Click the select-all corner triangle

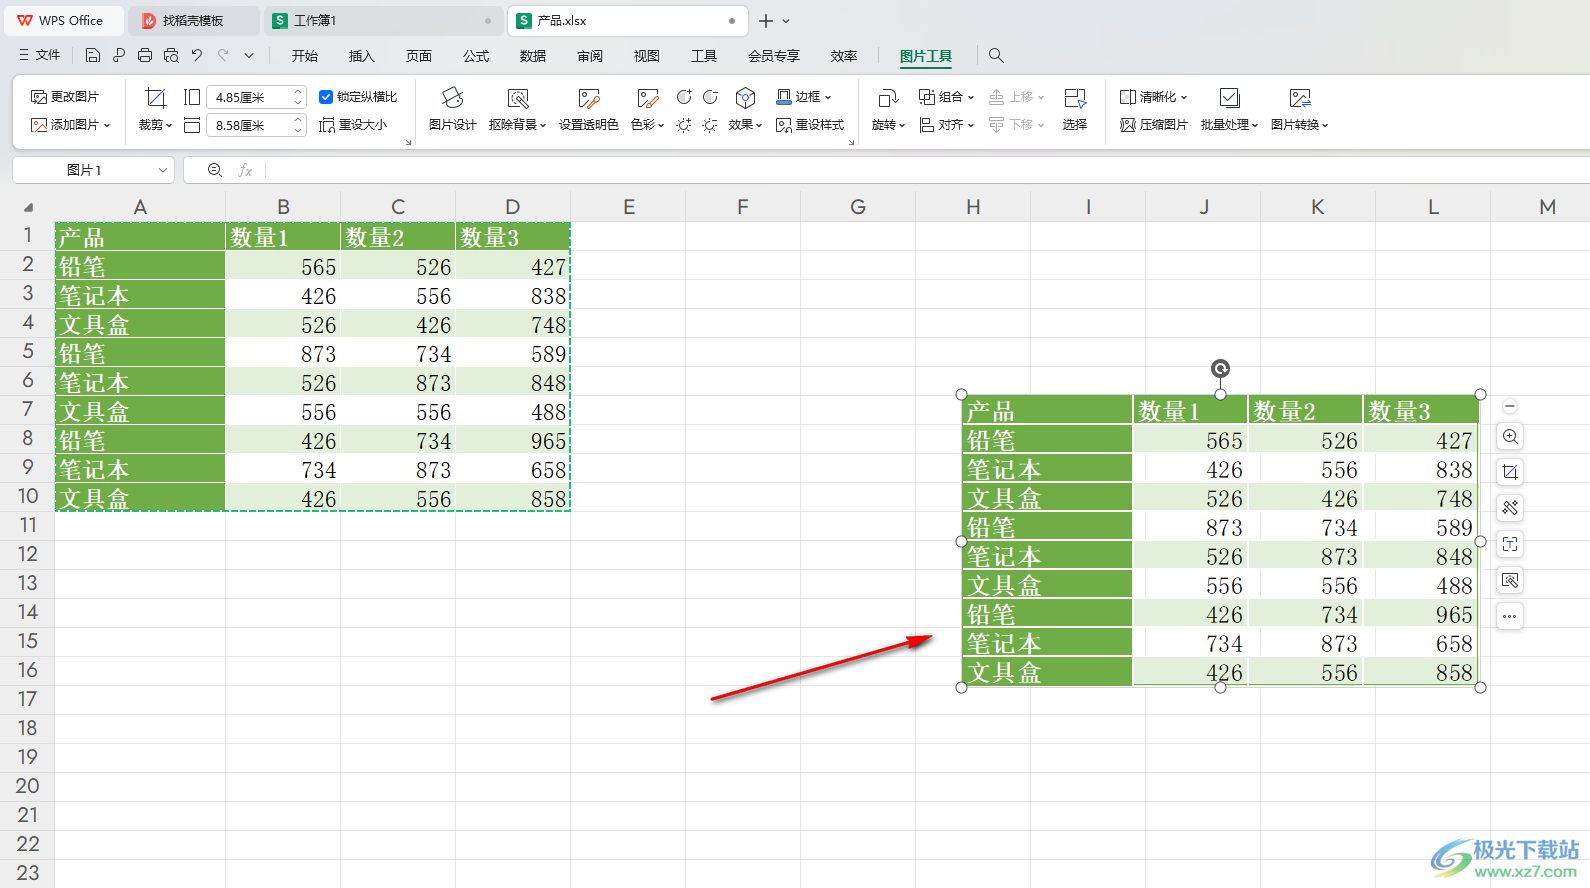coord(28,207)
